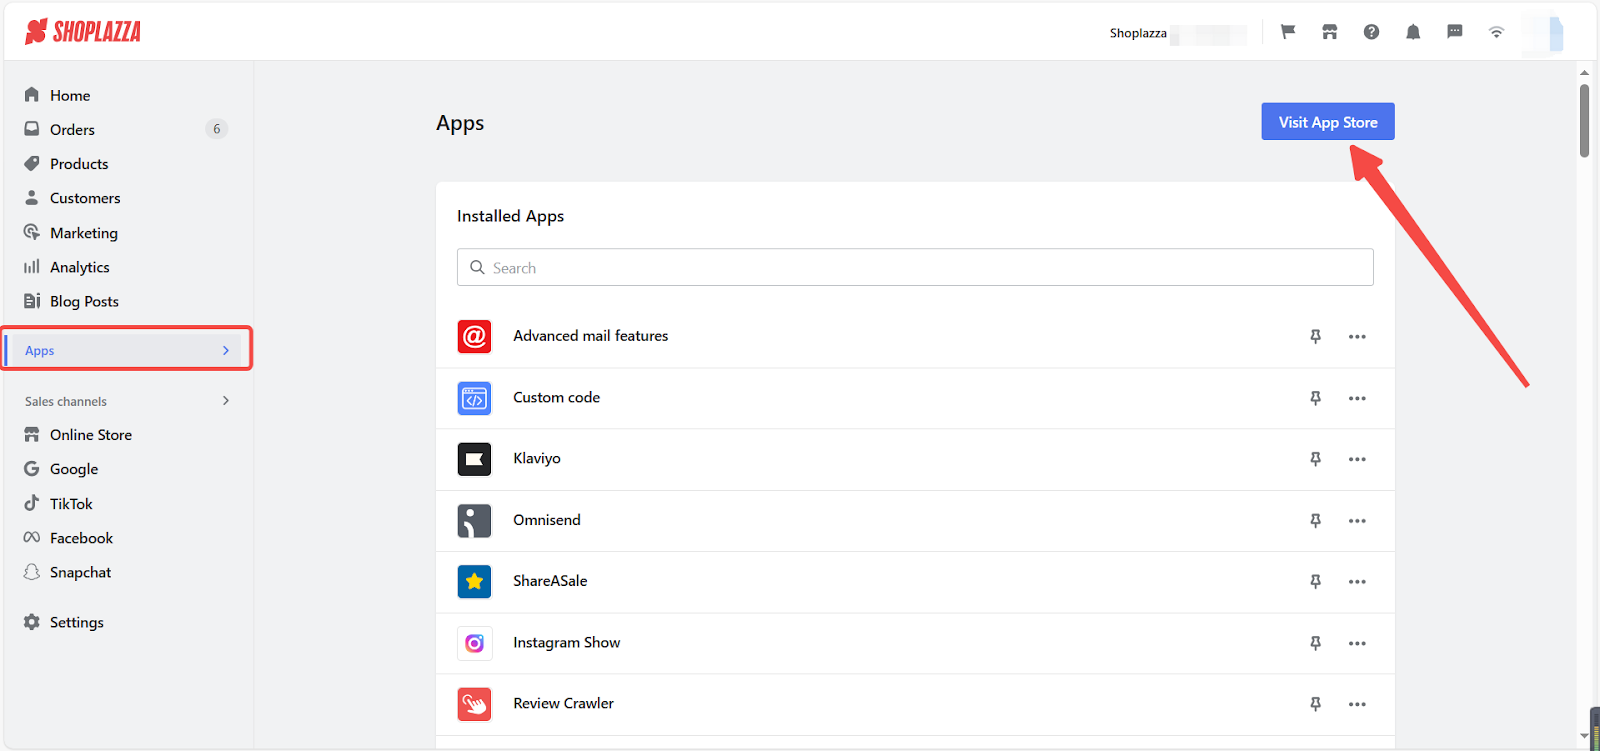The width and height of the screenshot is (1600, 751).
Task: Open TikTok sales channel
Action: (71, 504)
